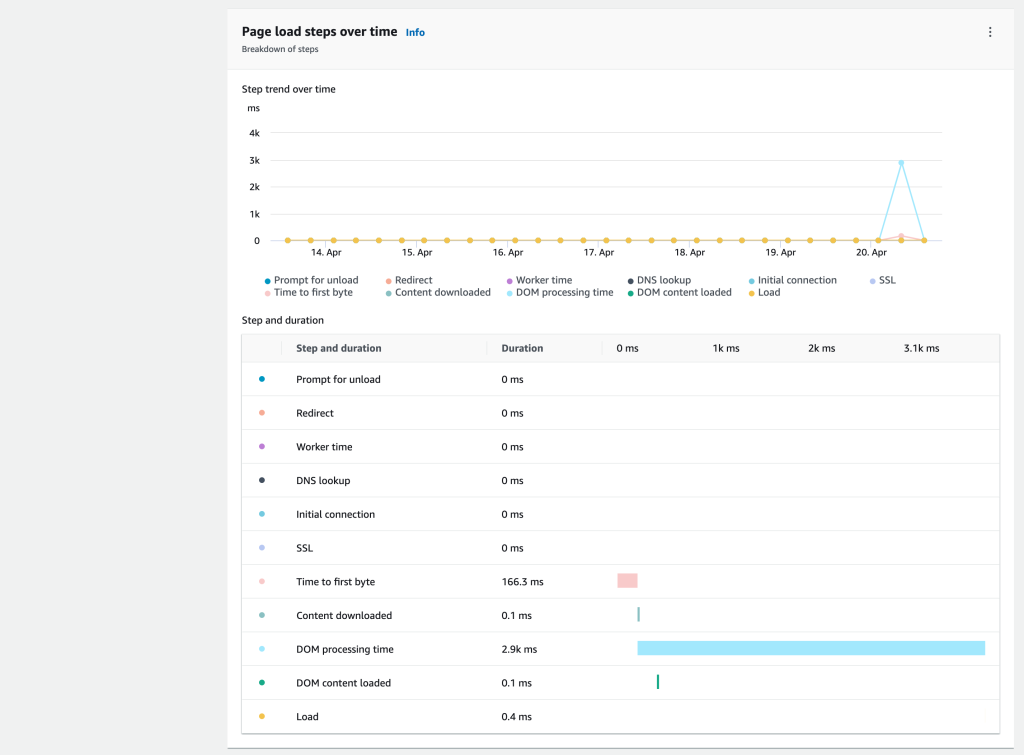
Task: Open the widget options ellipsis menu
Action: pos(989,31)
